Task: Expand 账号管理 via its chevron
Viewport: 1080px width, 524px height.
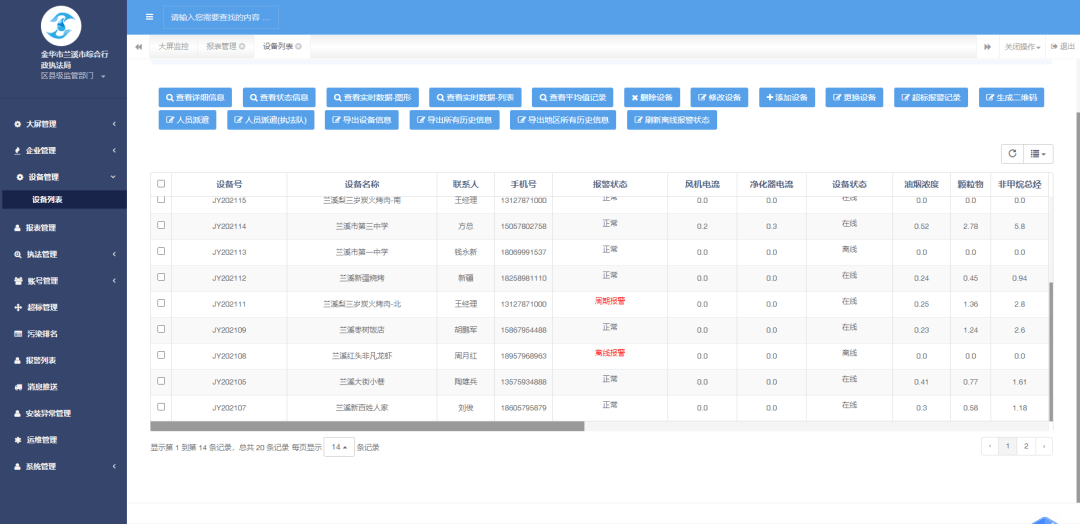Action: tap(114, 281)
